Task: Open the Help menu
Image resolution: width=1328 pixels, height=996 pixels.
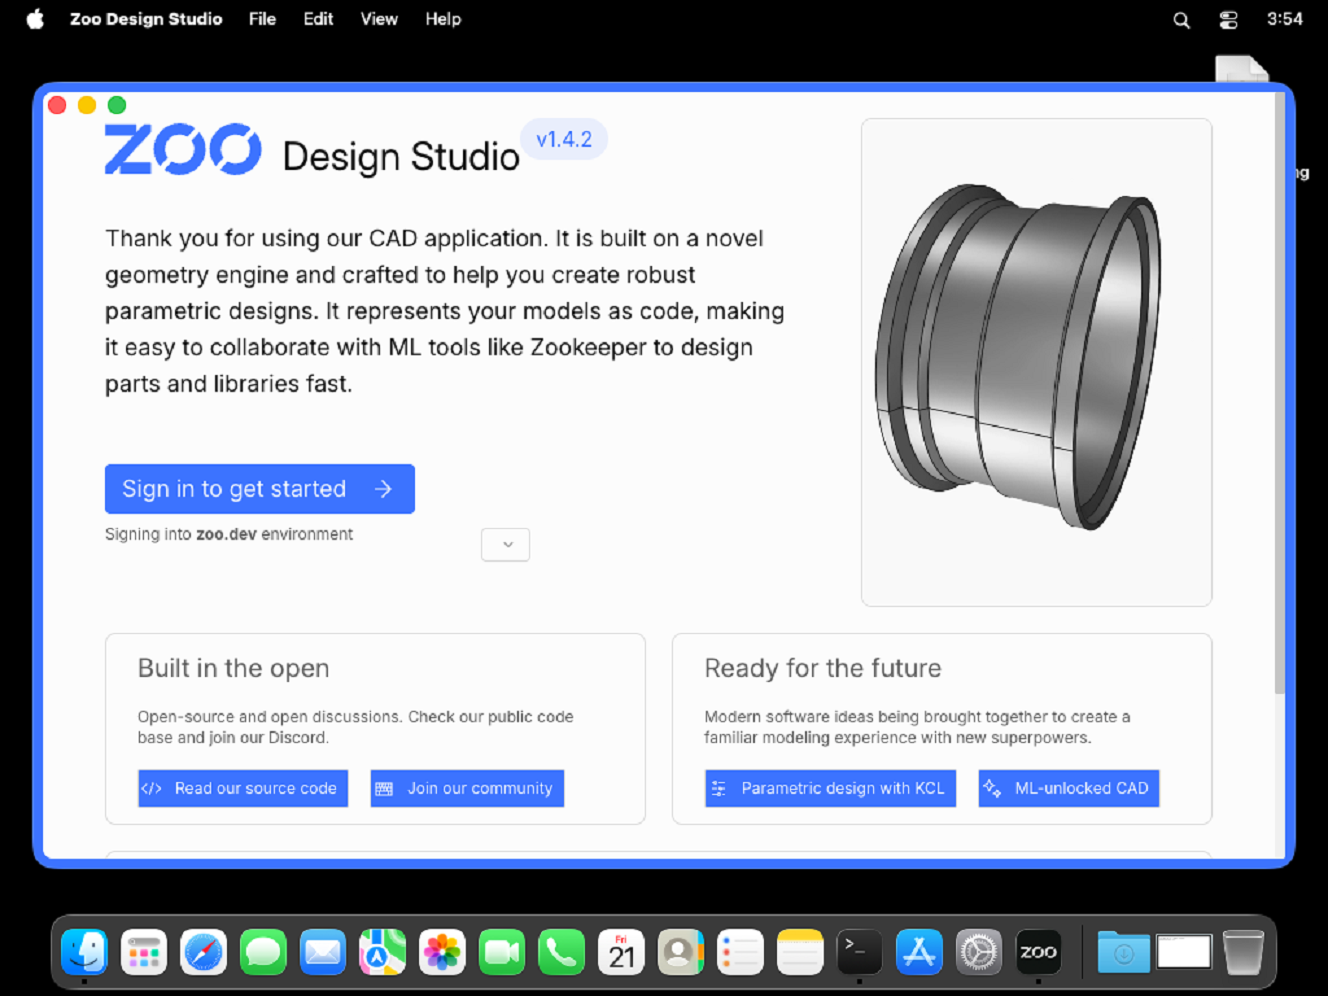Action: click(443, 19)
